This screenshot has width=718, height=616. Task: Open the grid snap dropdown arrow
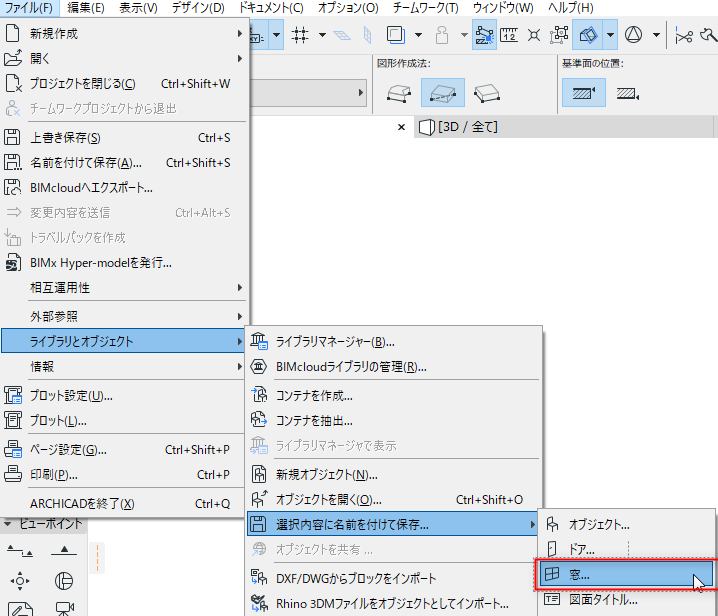322,35
